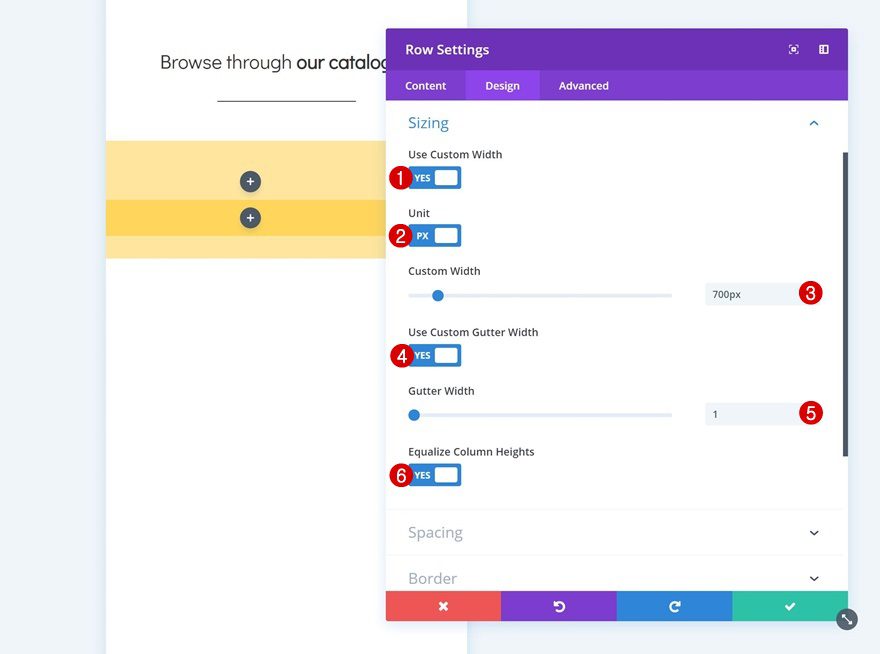The image size is (880, 654).
Task: Open the Advanced tab
Action: pyautogui.click(x=582, y=85)
